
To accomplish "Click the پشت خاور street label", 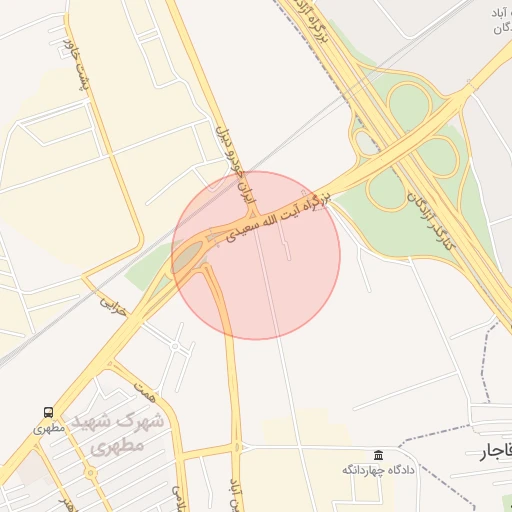I will pos(77,64).
